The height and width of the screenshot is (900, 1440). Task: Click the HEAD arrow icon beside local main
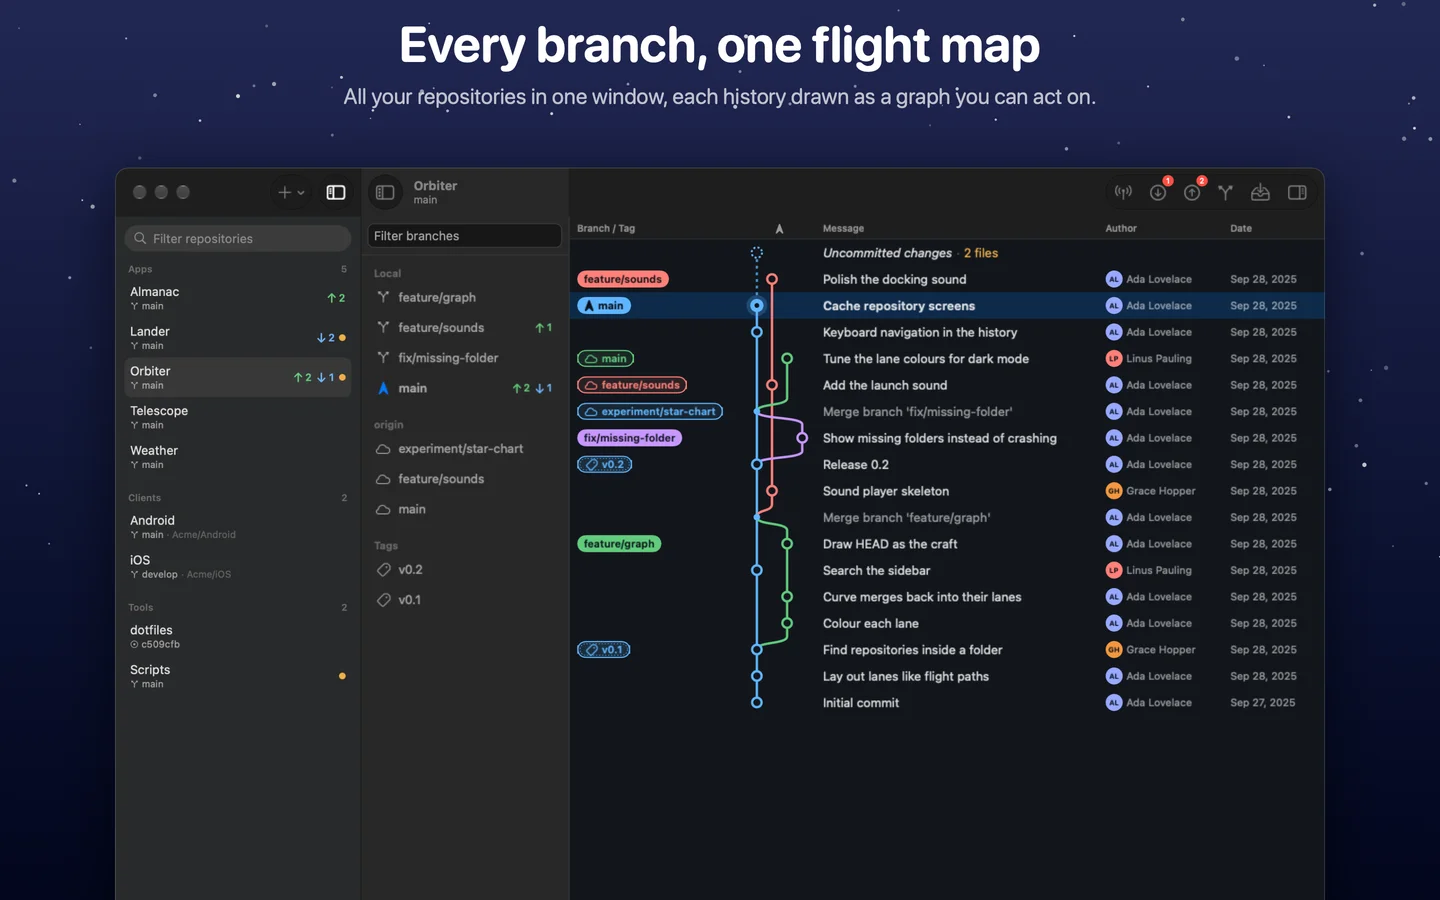point(383,388)
